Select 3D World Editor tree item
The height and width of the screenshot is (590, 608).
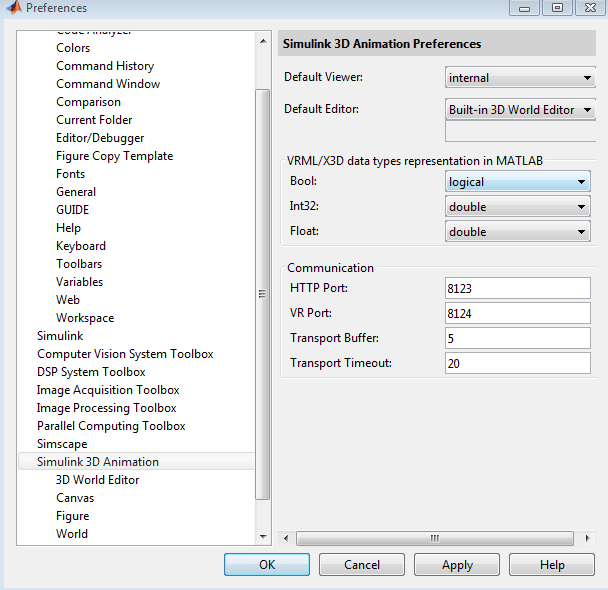coord(98,480)
